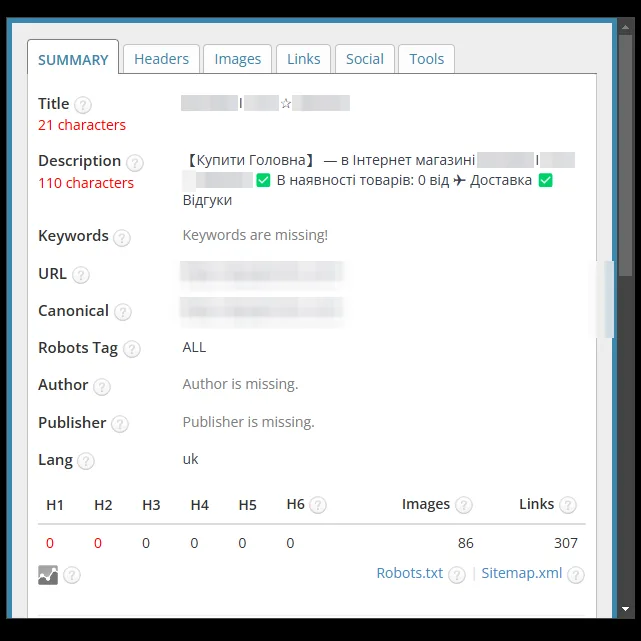Click the red H2 count 0
This screenshot has width=641, height=641.
pyautogui.click(x=98, y=543)
